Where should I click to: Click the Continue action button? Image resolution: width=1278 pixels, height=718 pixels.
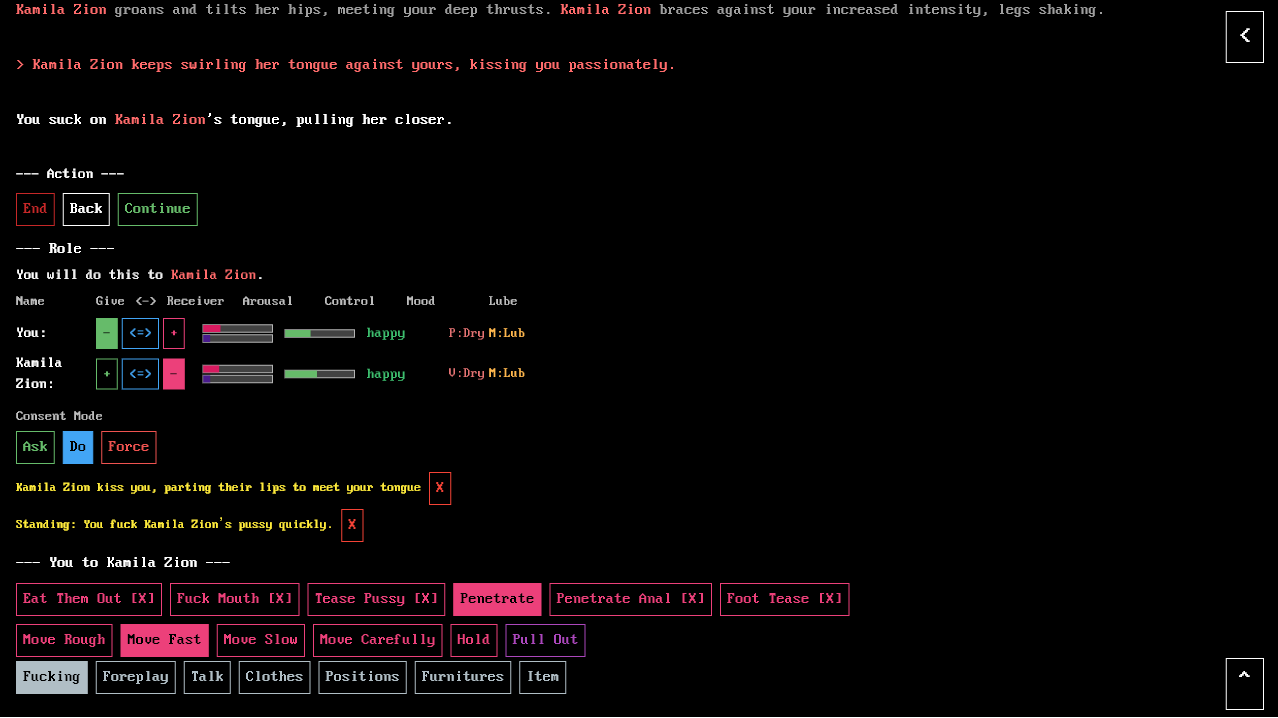158,209
